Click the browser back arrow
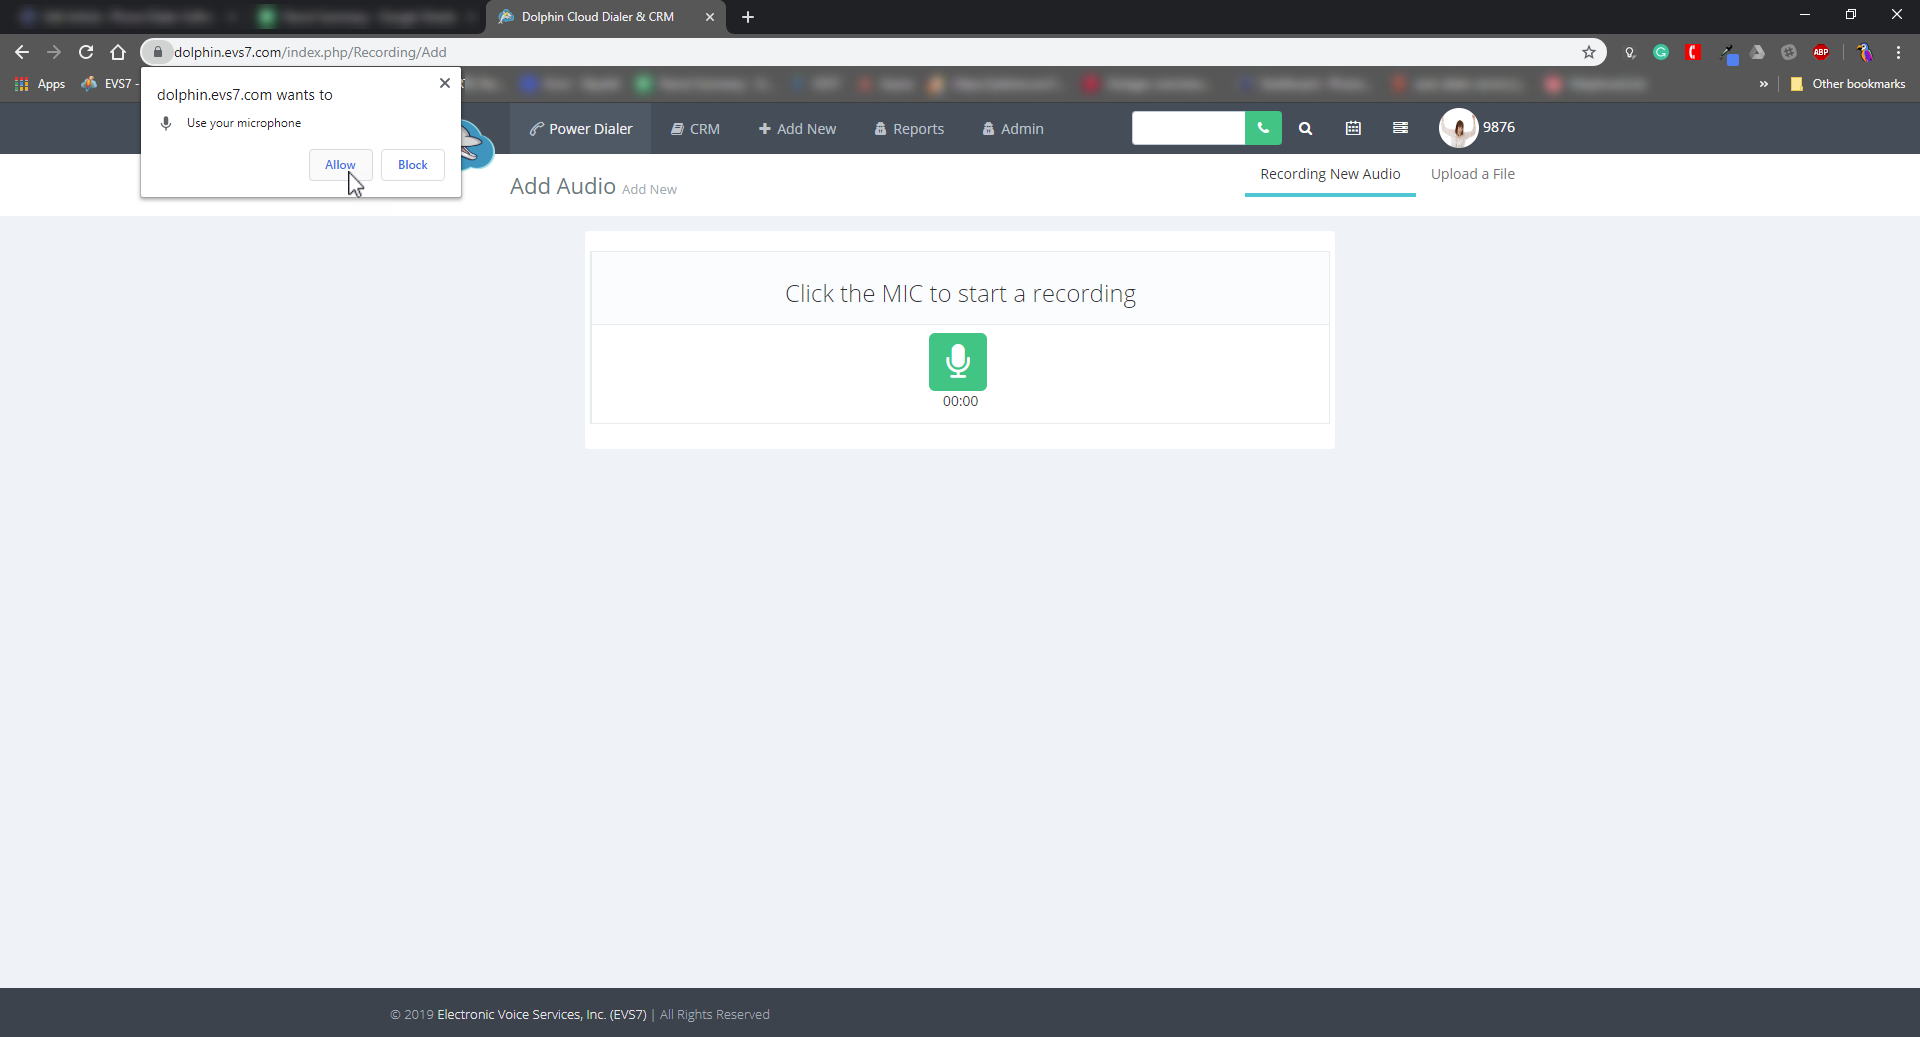 tap(22, 52)
